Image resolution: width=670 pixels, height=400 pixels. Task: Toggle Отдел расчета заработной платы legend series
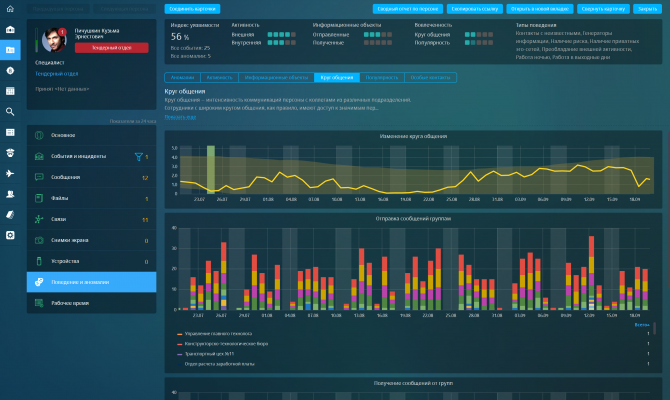coord(216,364)
